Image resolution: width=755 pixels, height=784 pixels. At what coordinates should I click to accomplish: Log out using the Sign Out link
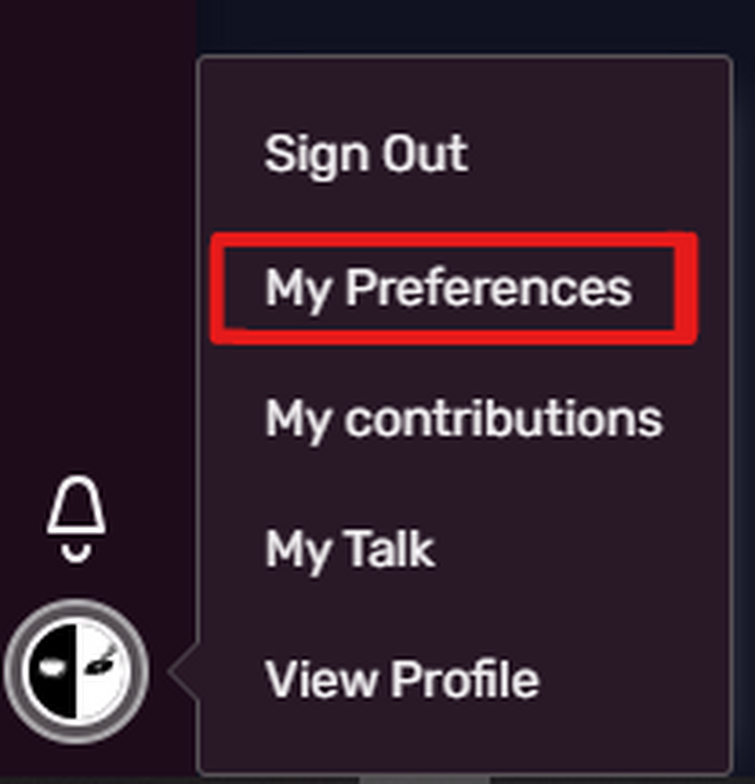tap(366, 154)
